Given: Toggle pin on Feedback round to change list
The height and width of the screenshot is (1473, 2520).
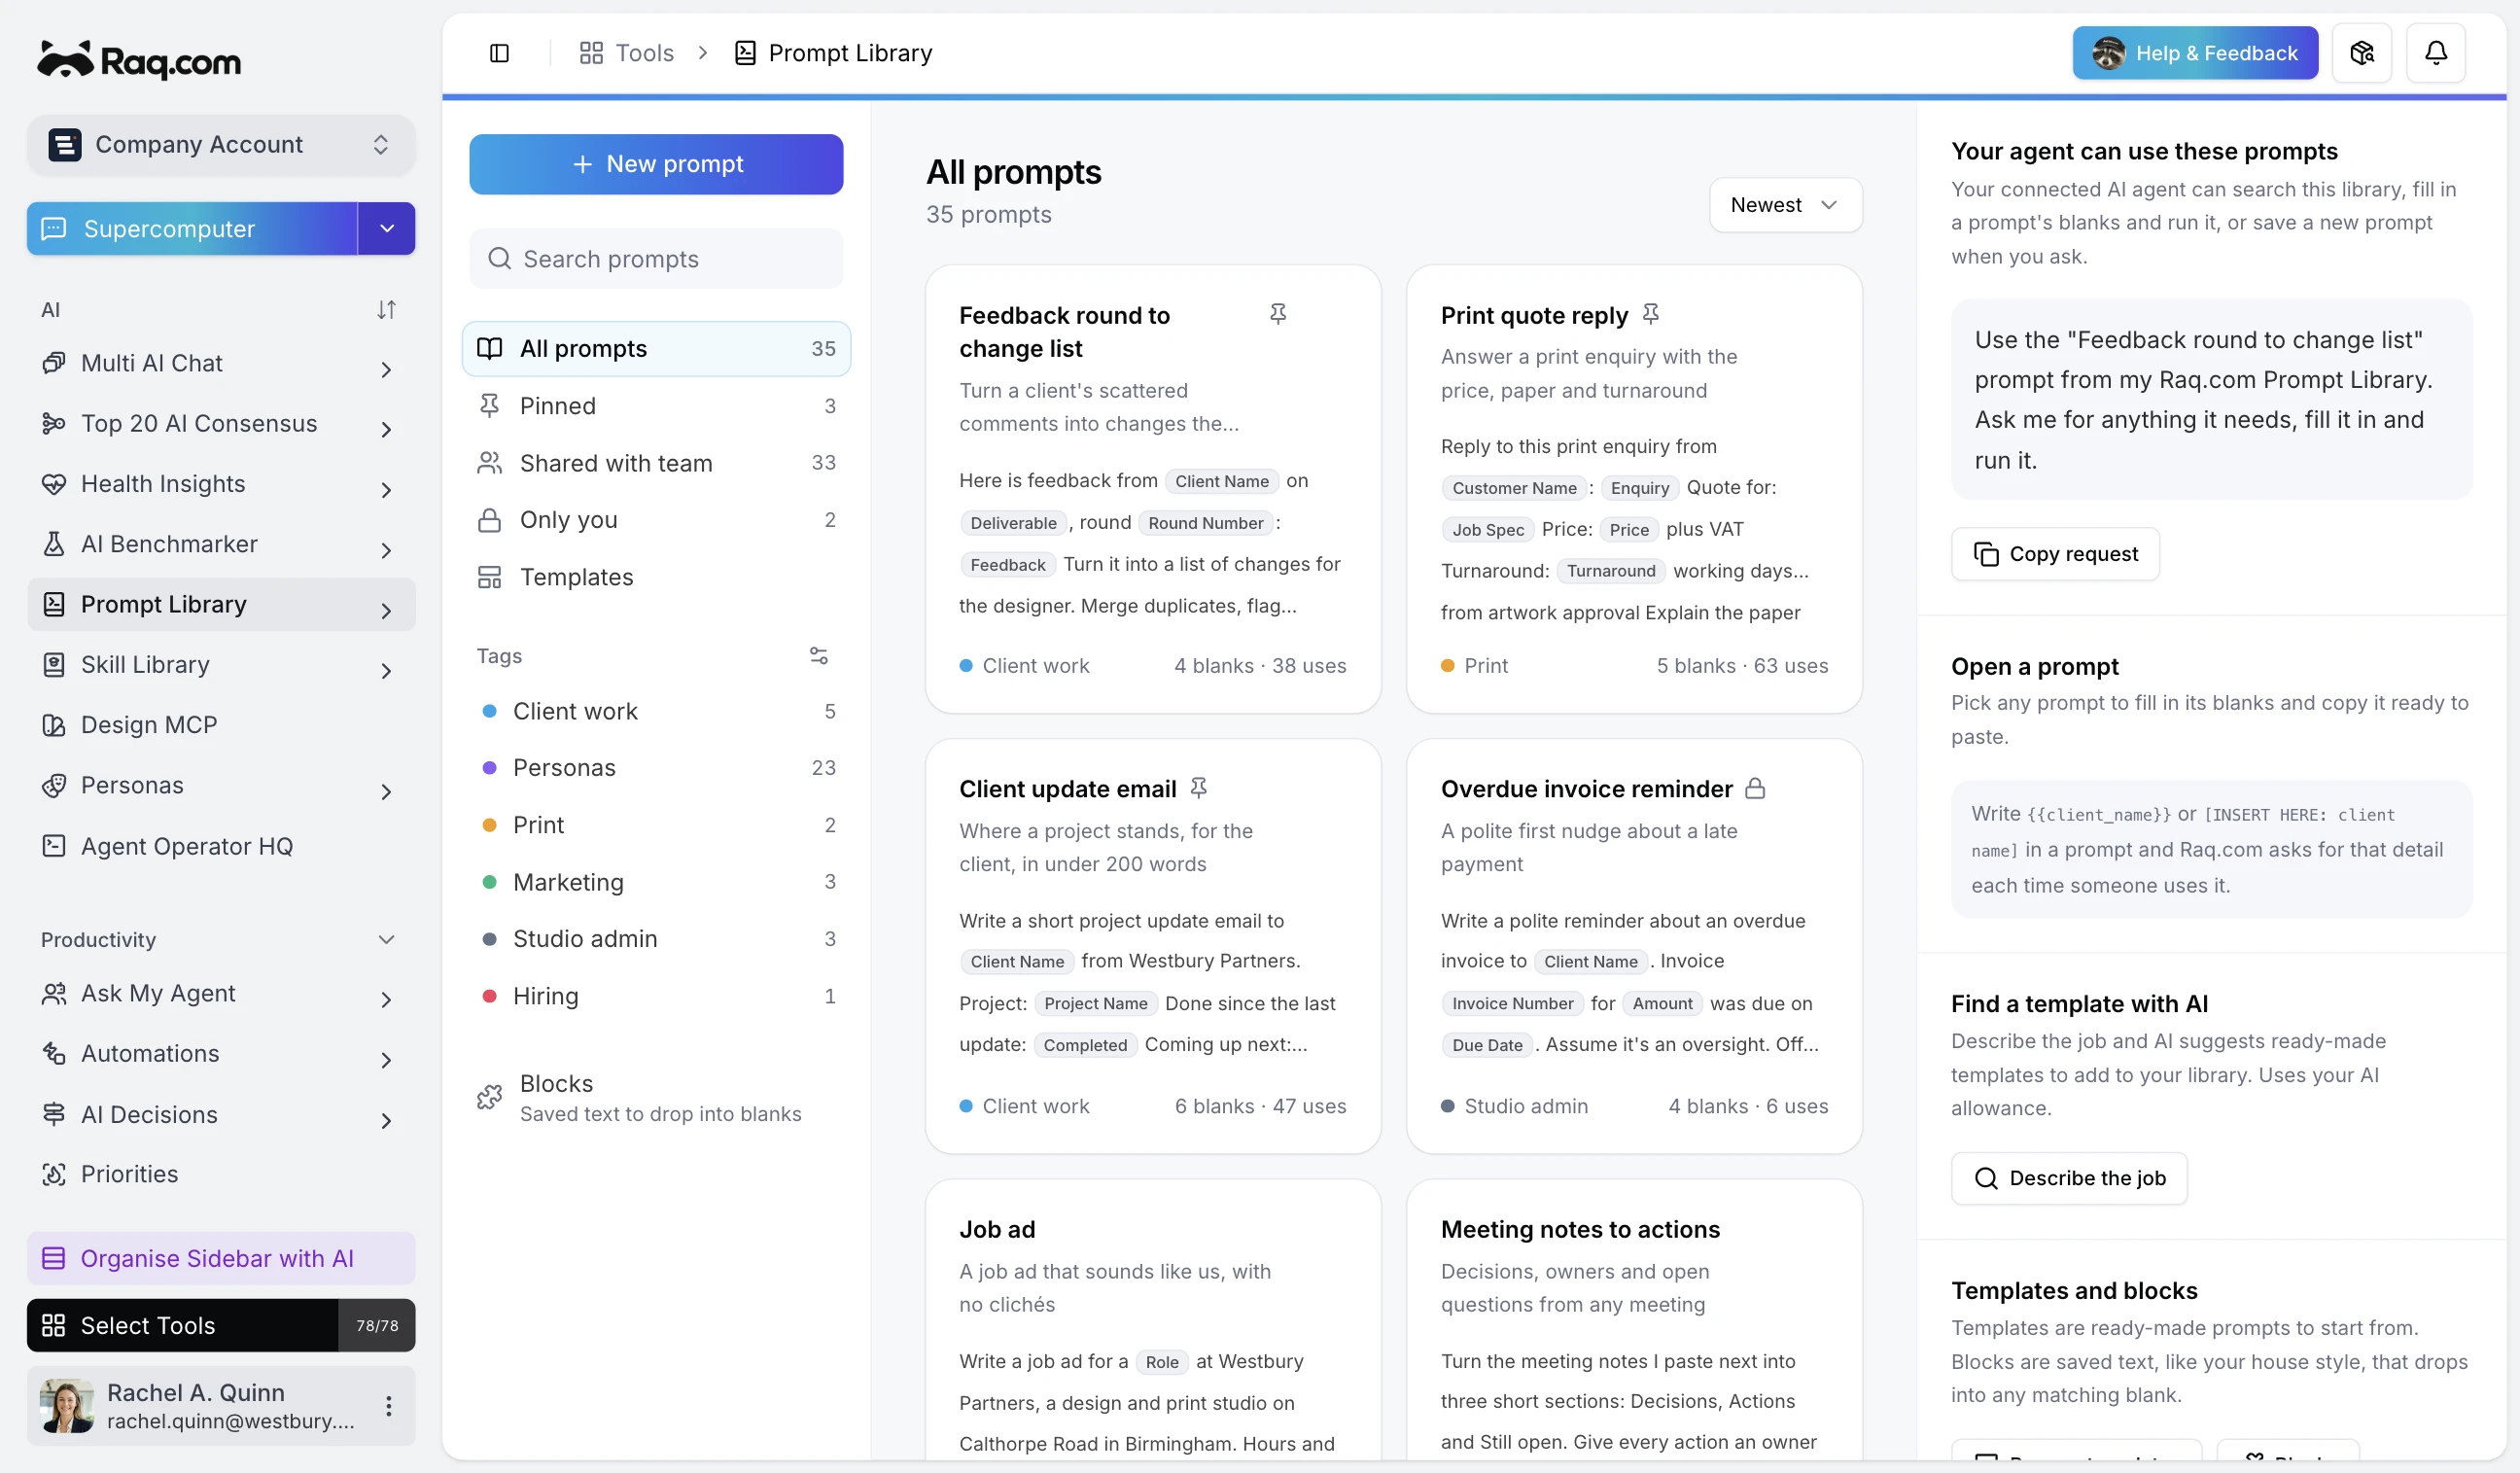Looking at the screenshot, I should [x=1277, y=315].
